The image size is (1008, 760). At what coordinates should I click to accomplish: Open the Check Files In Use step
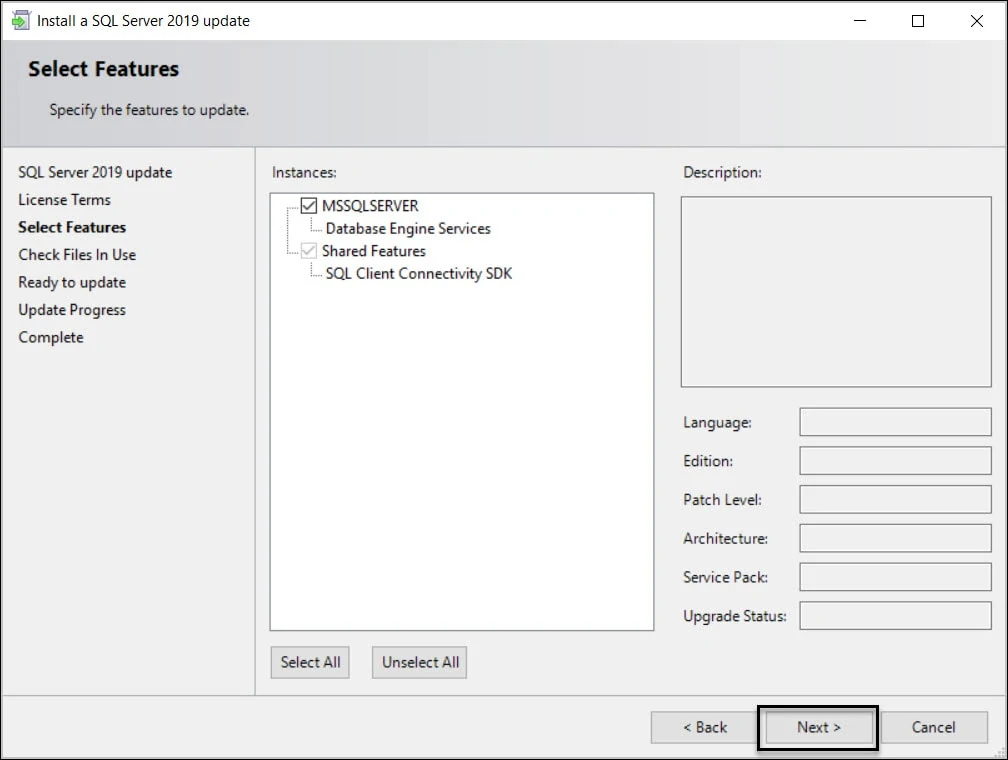[77, 255]
